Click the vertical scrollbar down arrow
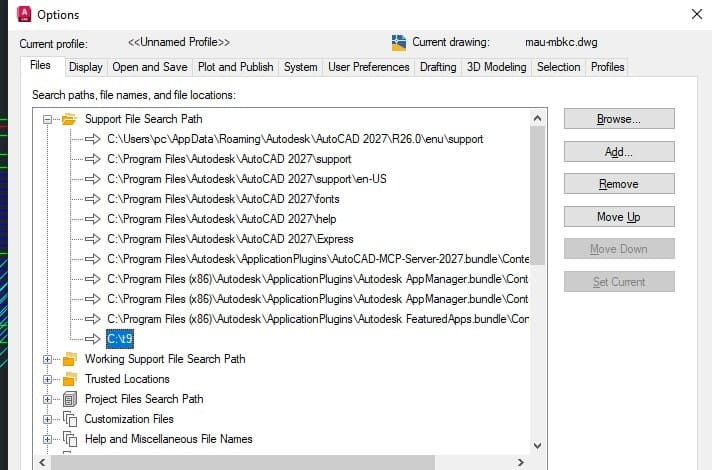 point(538,445)
